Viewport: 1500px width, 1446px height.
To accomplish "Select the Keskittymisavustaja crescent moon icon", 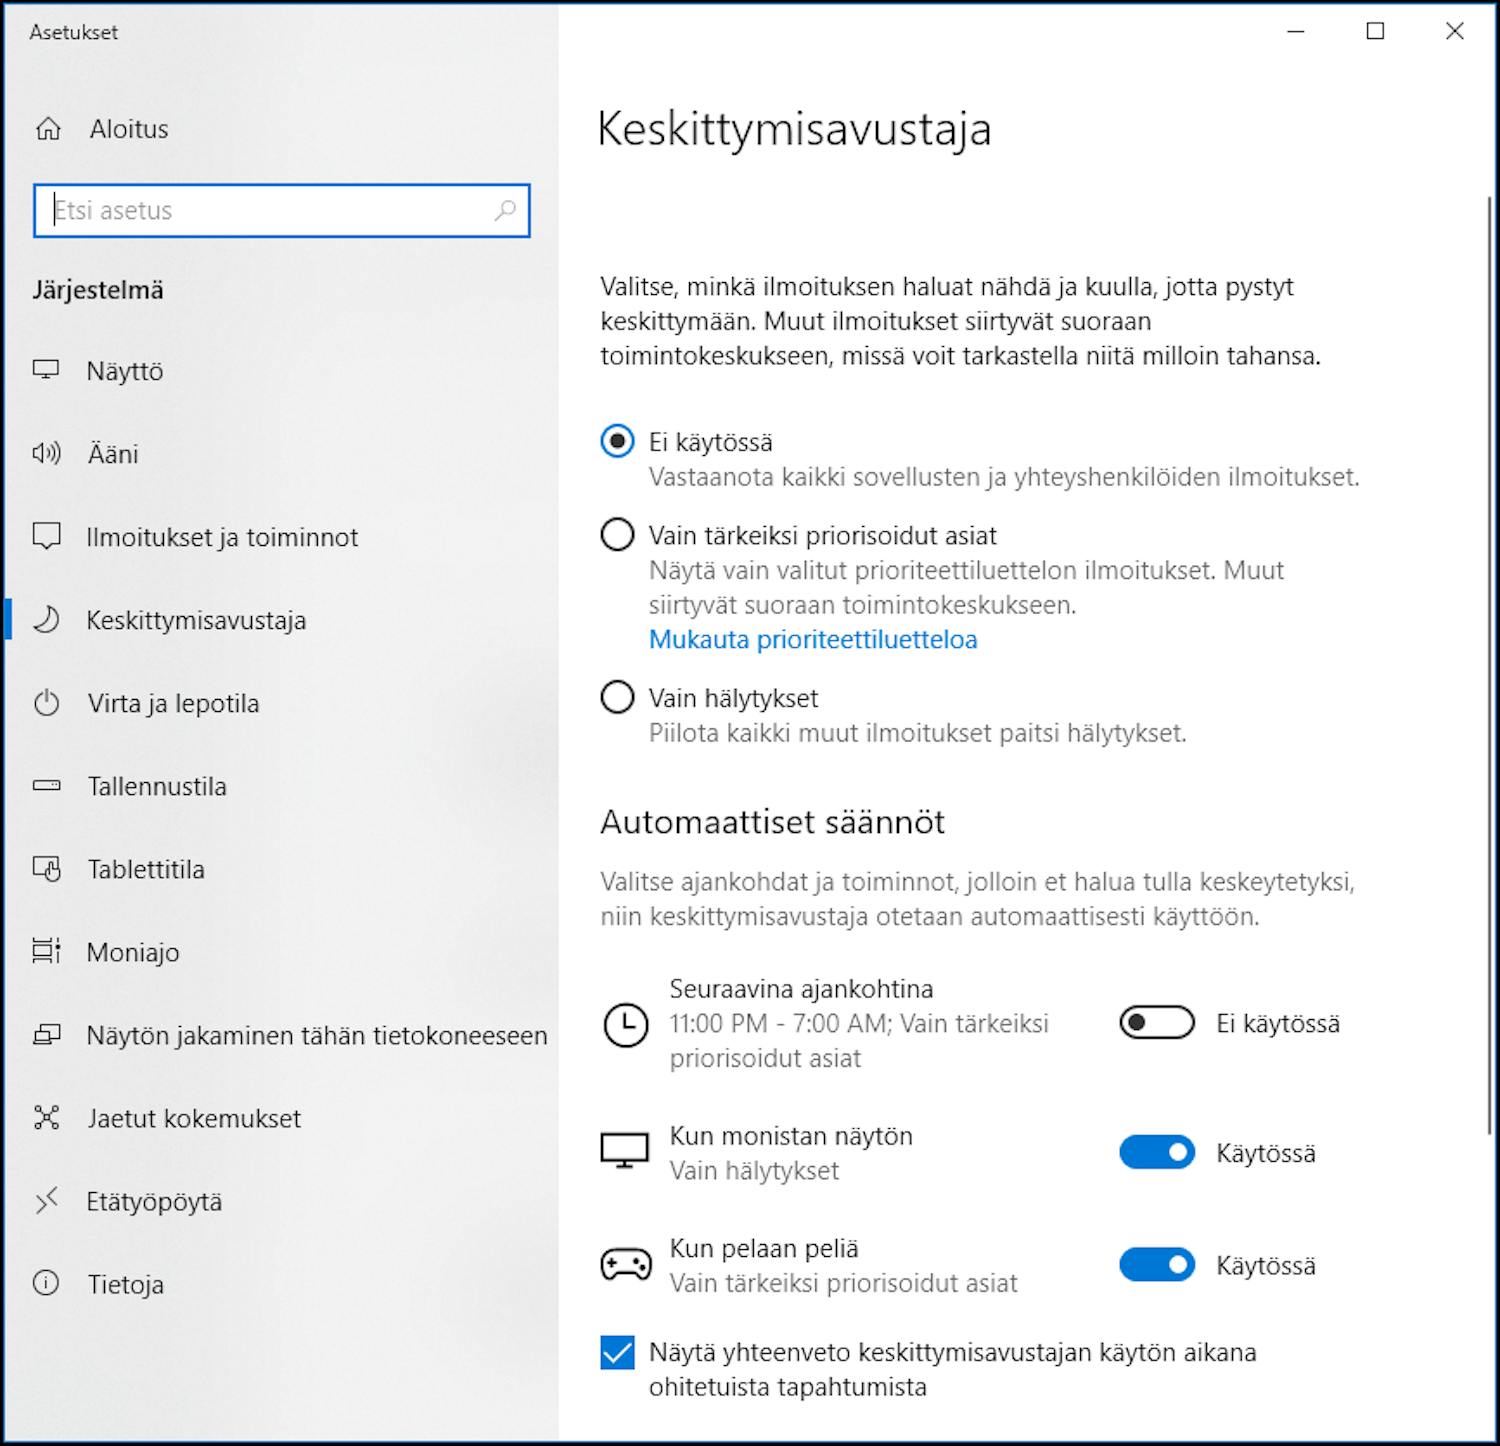I will coord(47,620).
